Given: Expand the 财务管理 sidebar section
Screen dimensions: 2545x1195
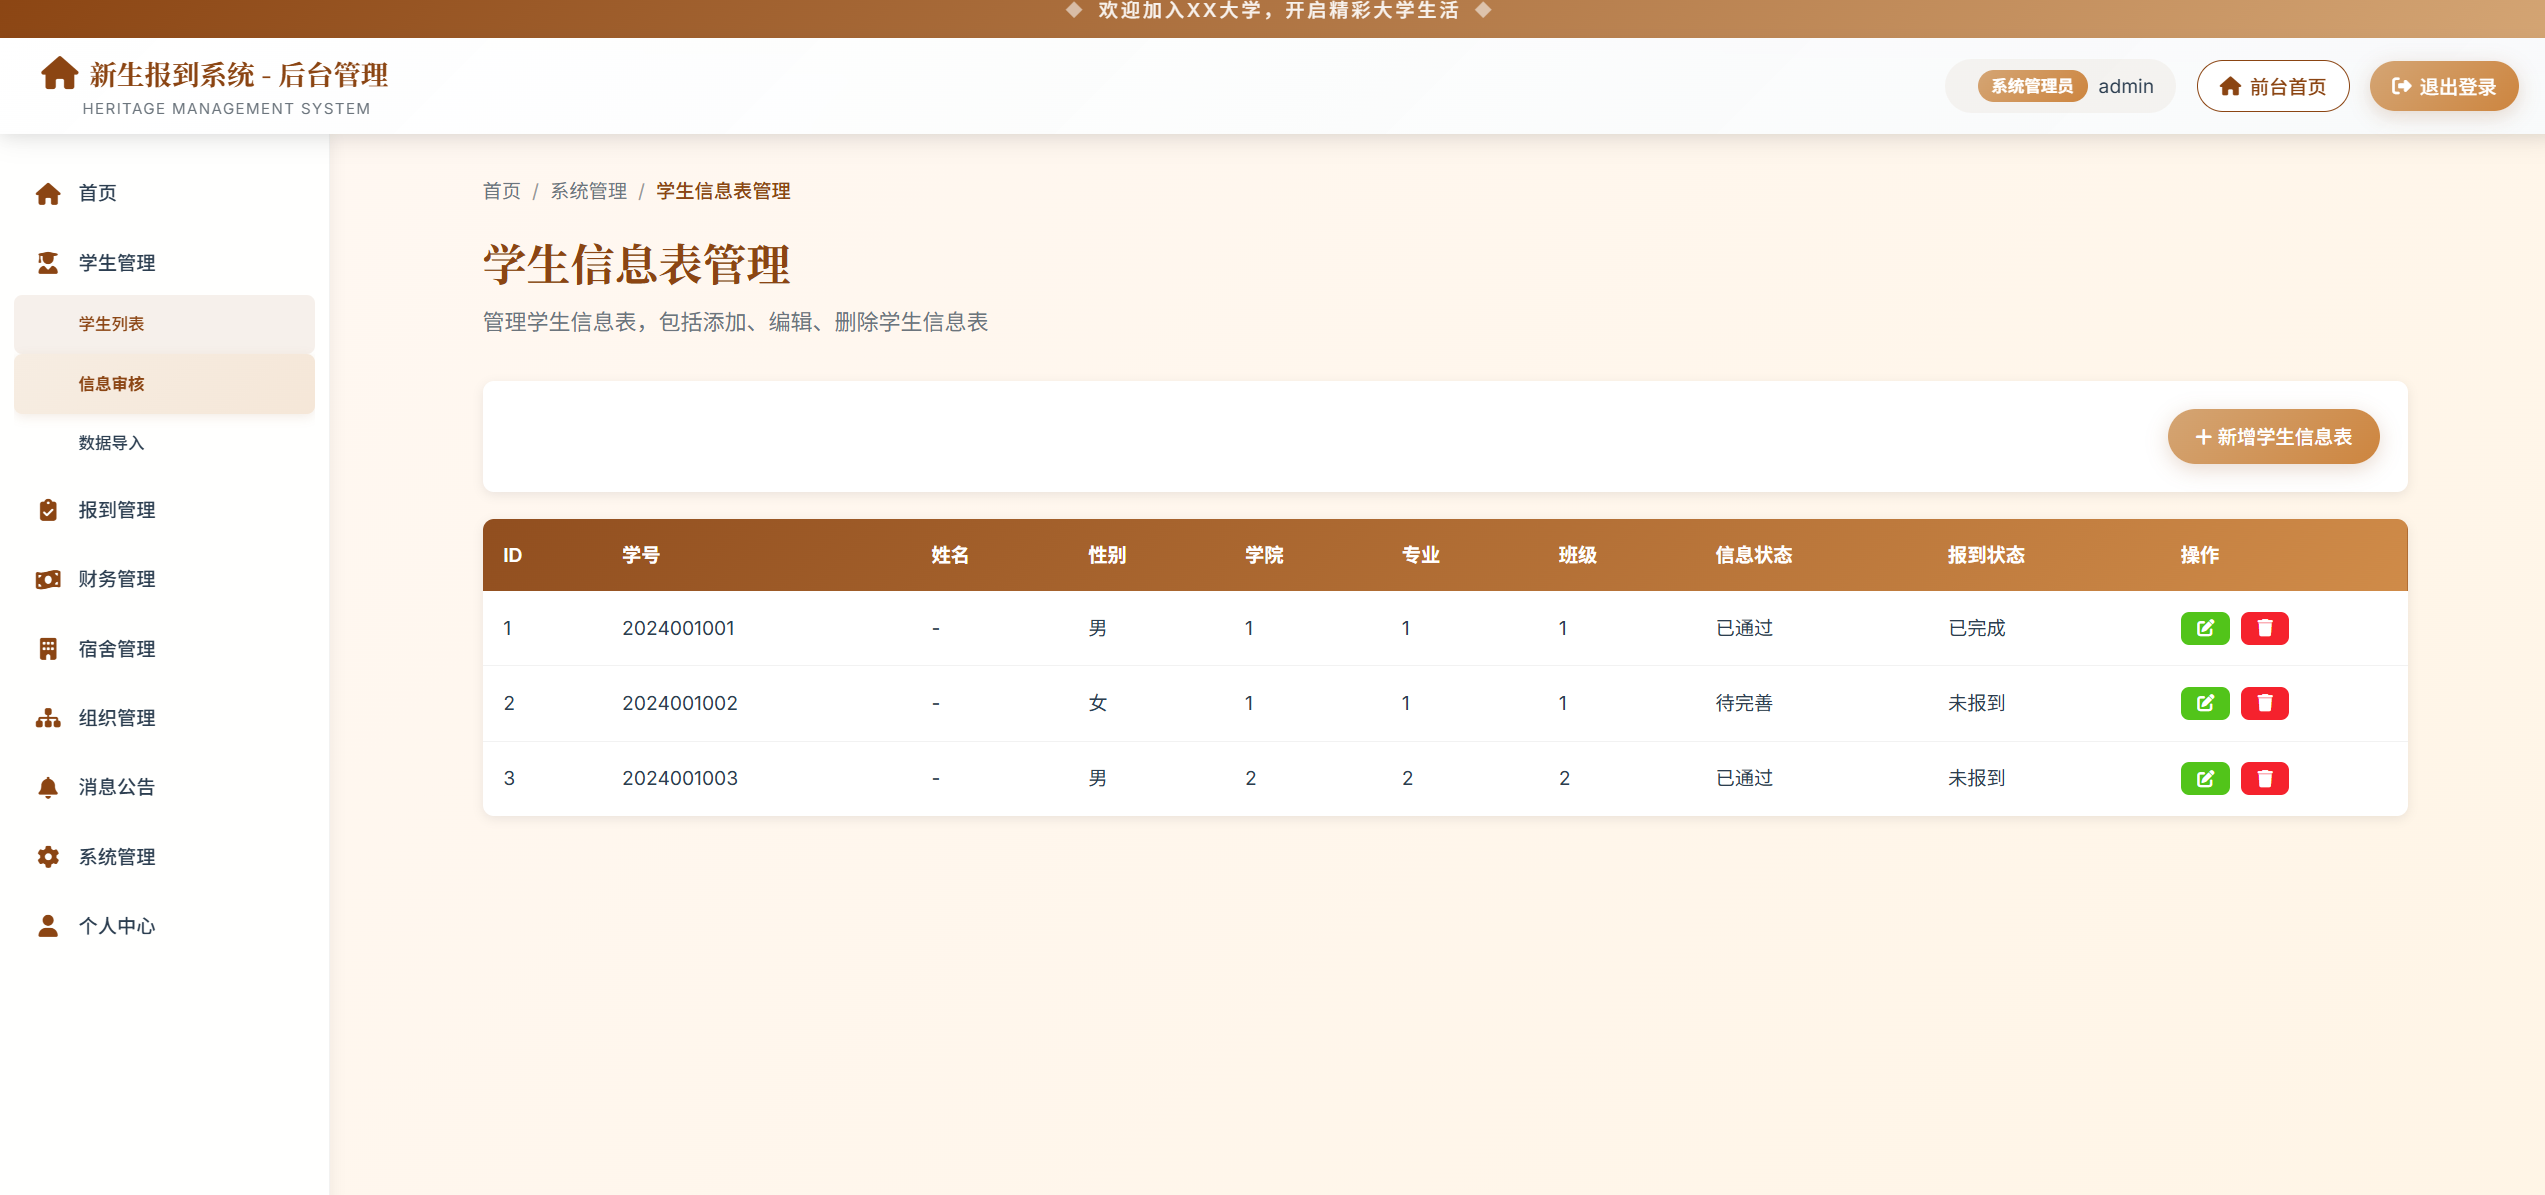Looking at the screenshot, I should (117, 579).
